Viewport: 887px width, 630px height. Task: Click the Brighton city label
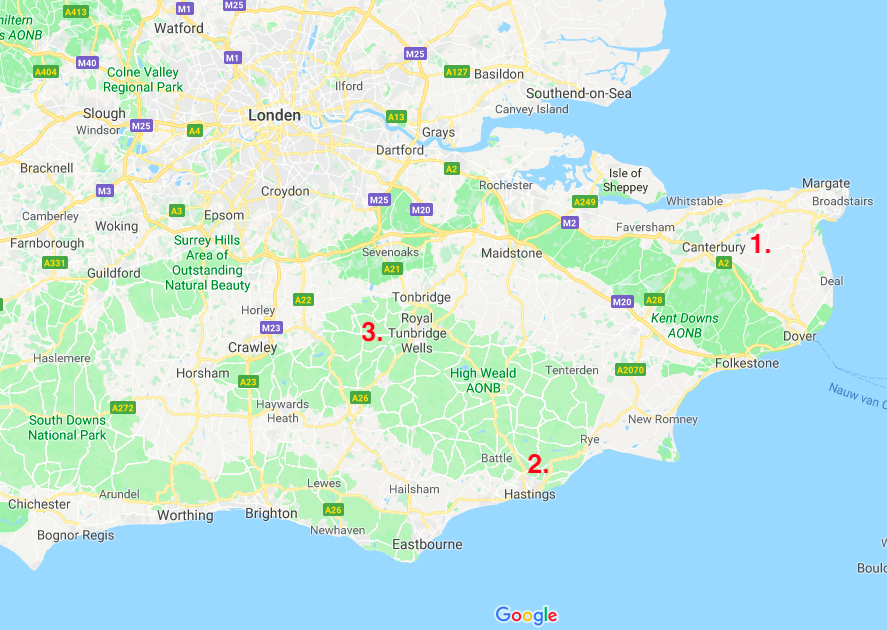coord(271,514)
